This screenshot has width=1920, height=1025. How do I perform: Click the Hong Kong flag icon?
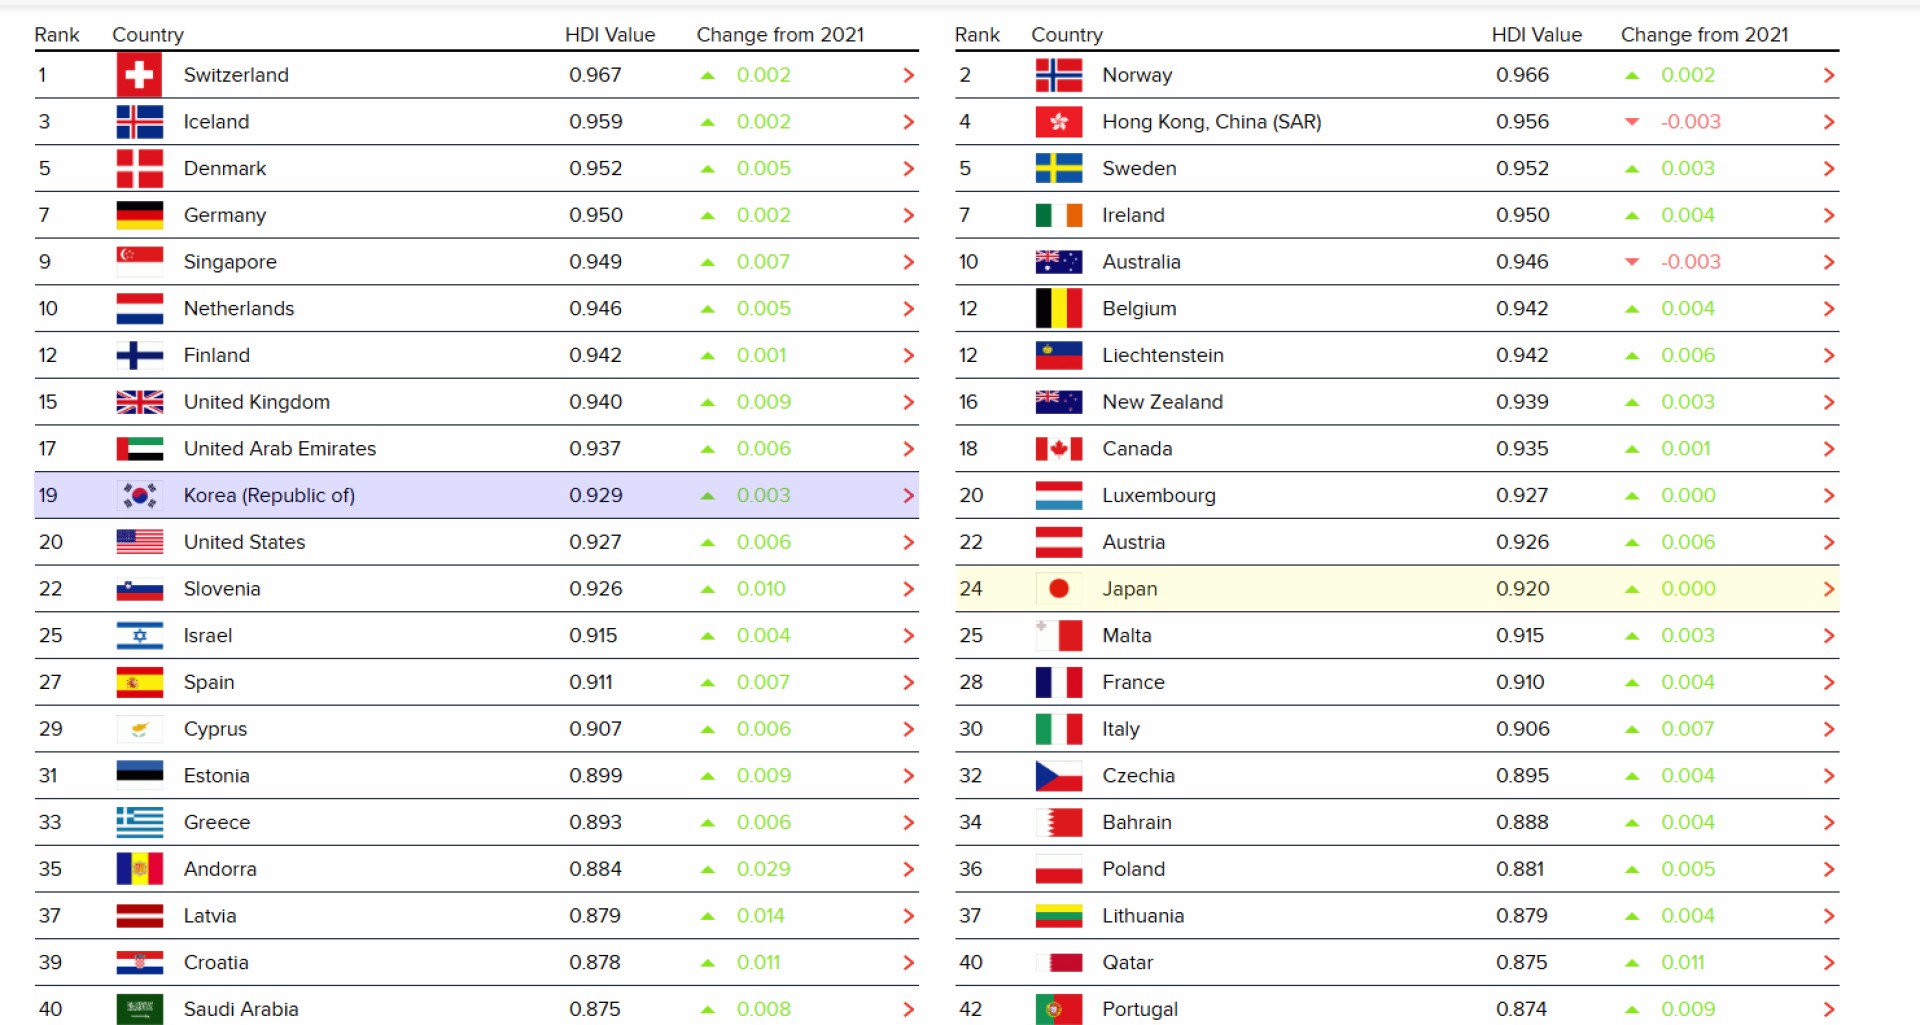point(1058,122)
